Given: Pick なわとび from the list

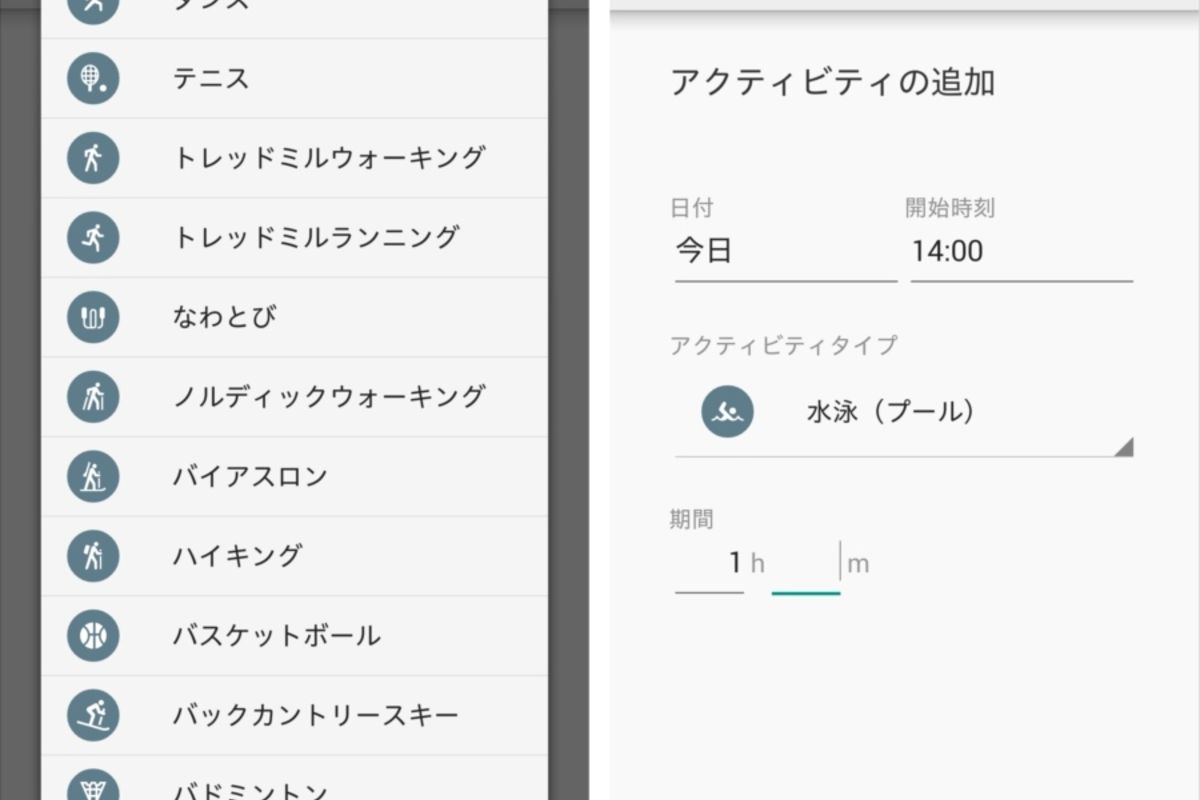Looking at the screenshot, I should coord(294,317).
